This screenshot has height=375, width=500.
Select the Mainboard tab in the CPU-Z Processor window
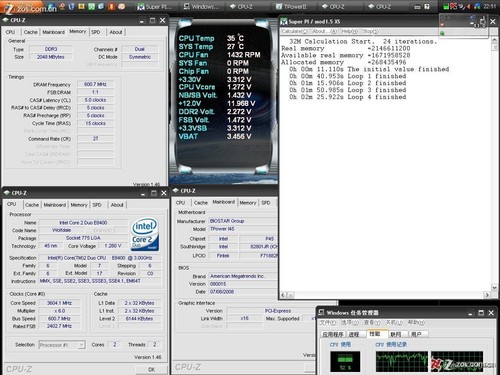point(55,205)
